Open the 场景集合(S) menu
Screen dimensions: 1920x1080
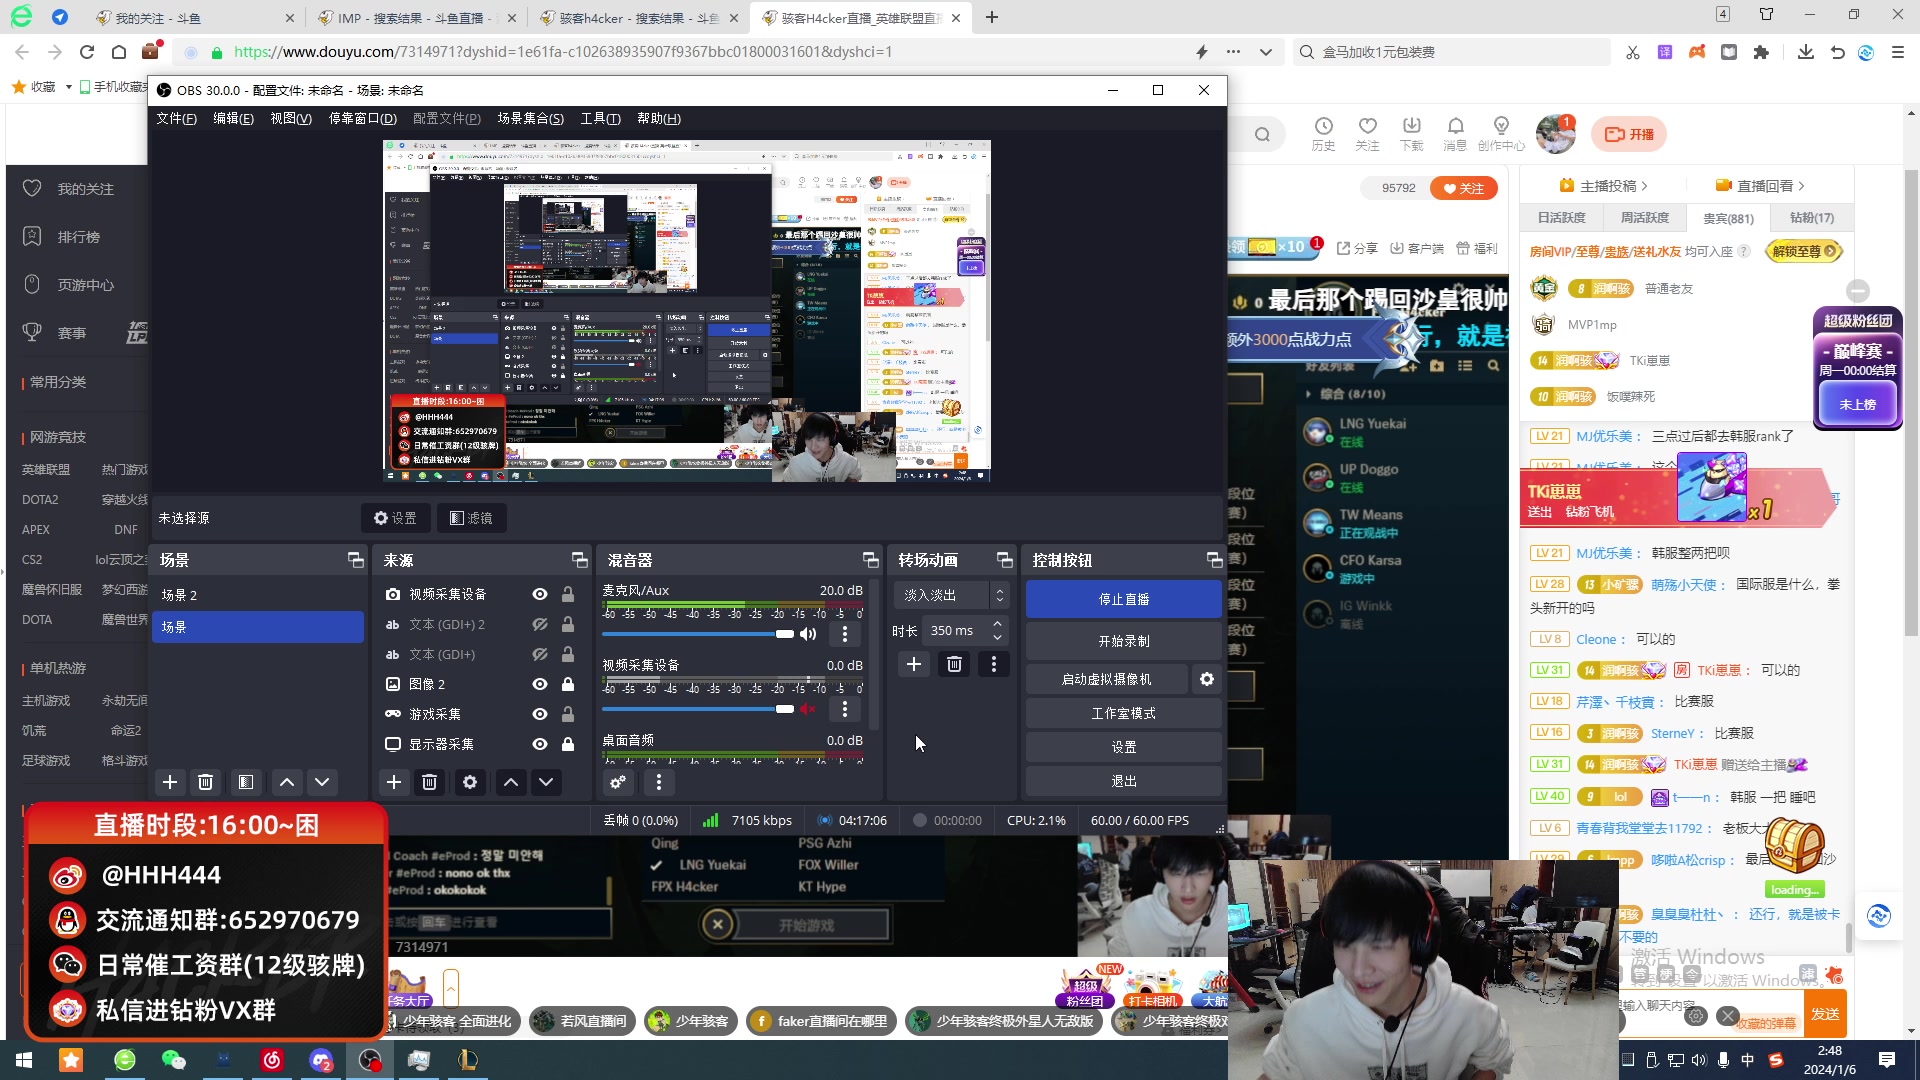tap(531, 118)
